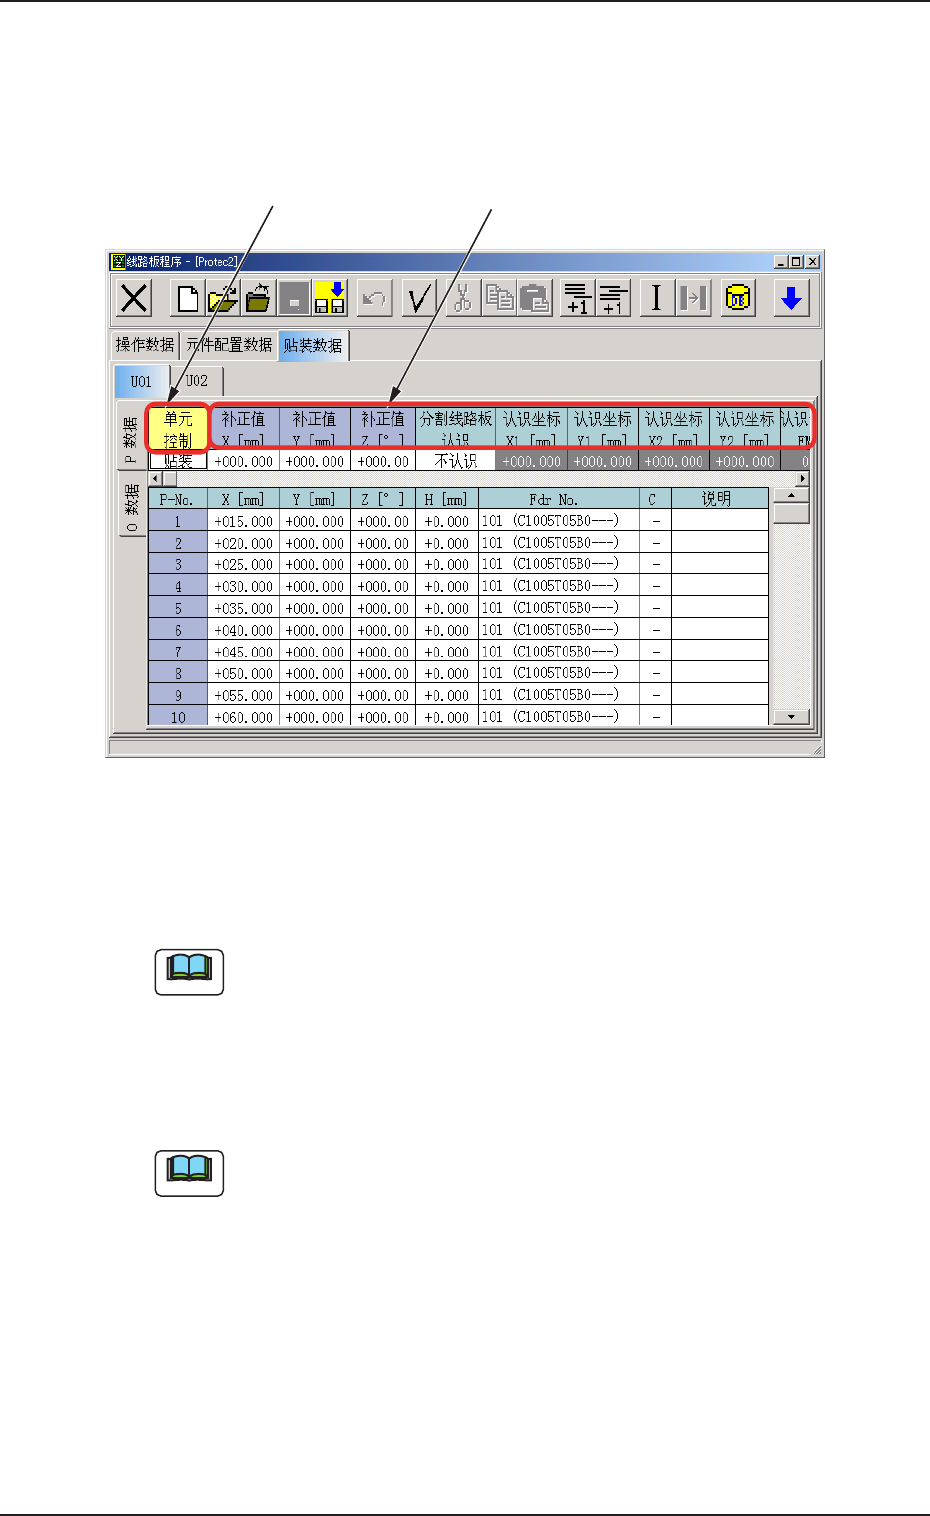Select the vertical P 数据 tab
This screenshot has height=1516, width=930.
tap(131, 439)
